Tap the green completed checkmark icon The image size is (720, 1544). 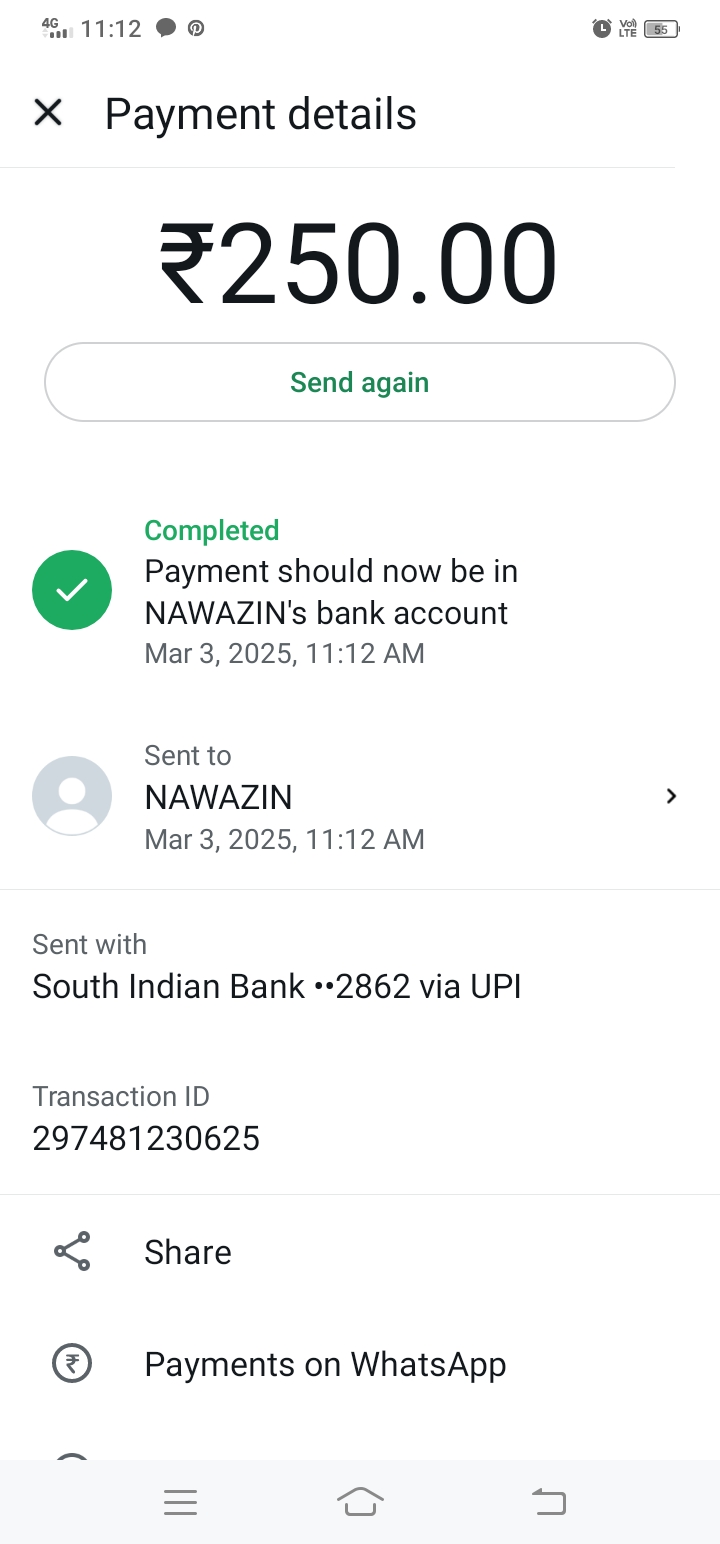pos(72,590)
